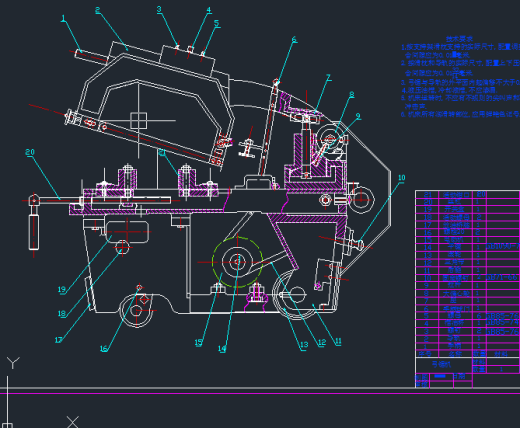The image size is (520, 428).
Task: Select callout number 16 at the bottom
Action: pyautogui.click(x=104, y=349)
